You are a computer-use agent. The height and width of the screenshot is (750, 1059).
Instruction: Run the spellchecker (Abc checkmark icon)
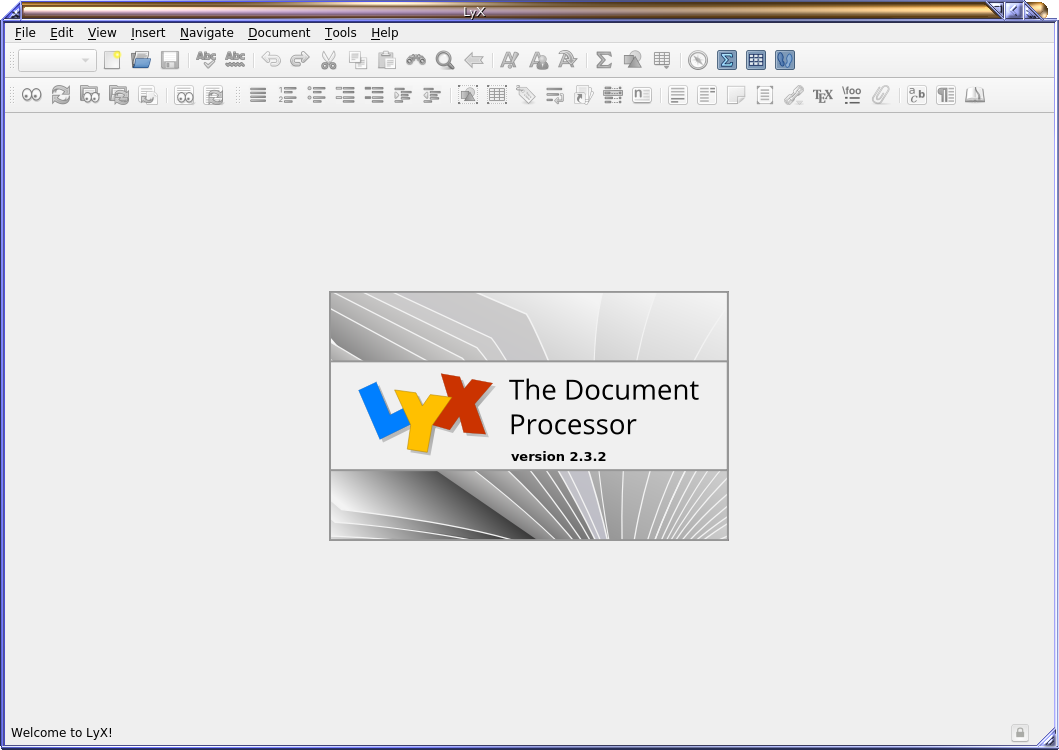pos(206,60)
